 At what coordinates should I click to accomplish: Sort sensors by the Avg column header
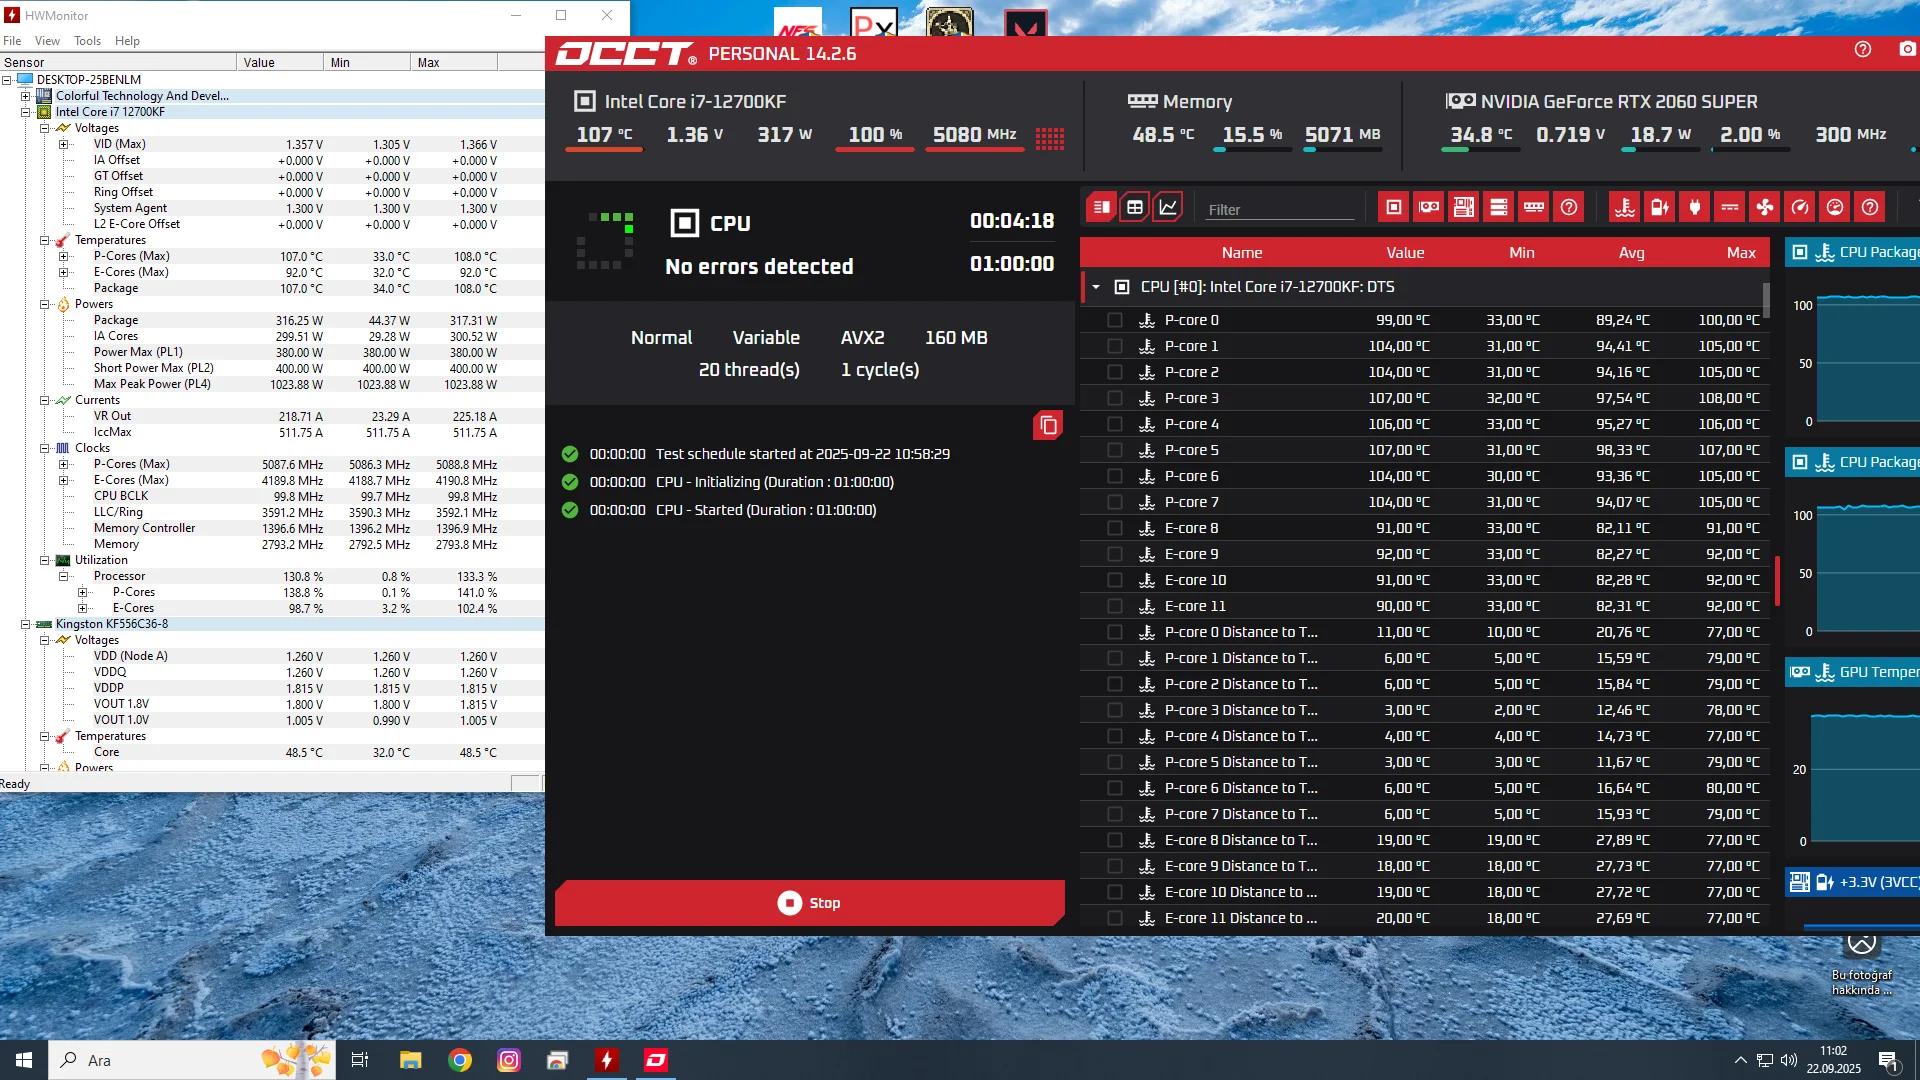pyautogui.click(x=1631, y=253)
